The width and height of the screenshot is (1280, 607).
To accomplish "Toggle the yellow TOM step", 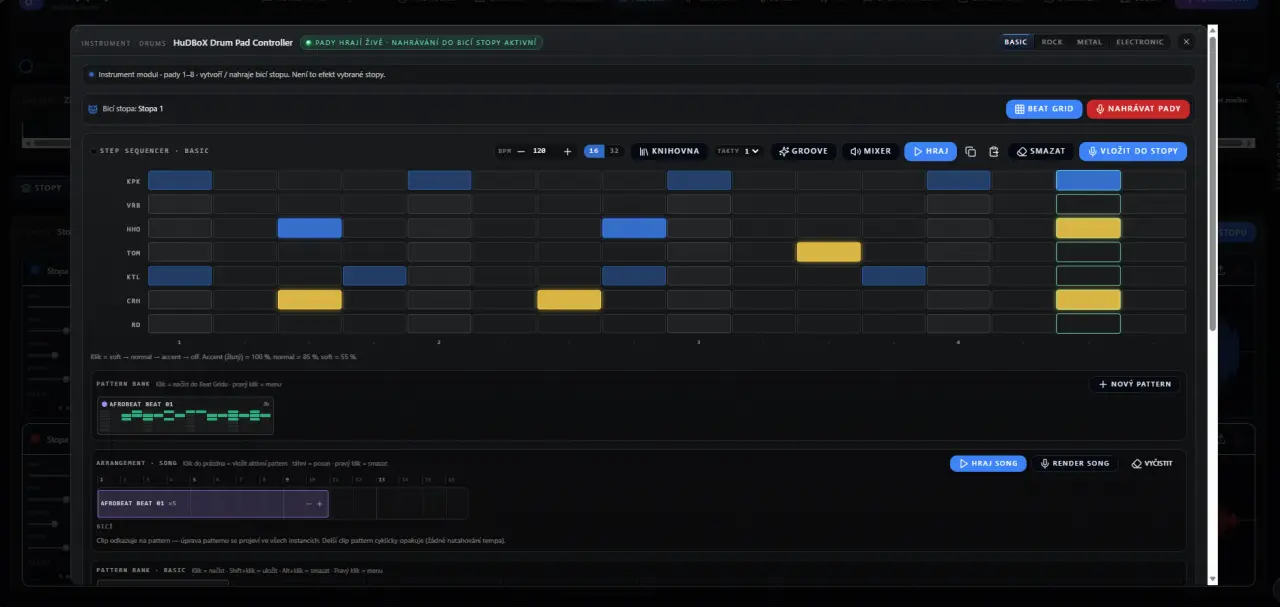I will [829, 252].
